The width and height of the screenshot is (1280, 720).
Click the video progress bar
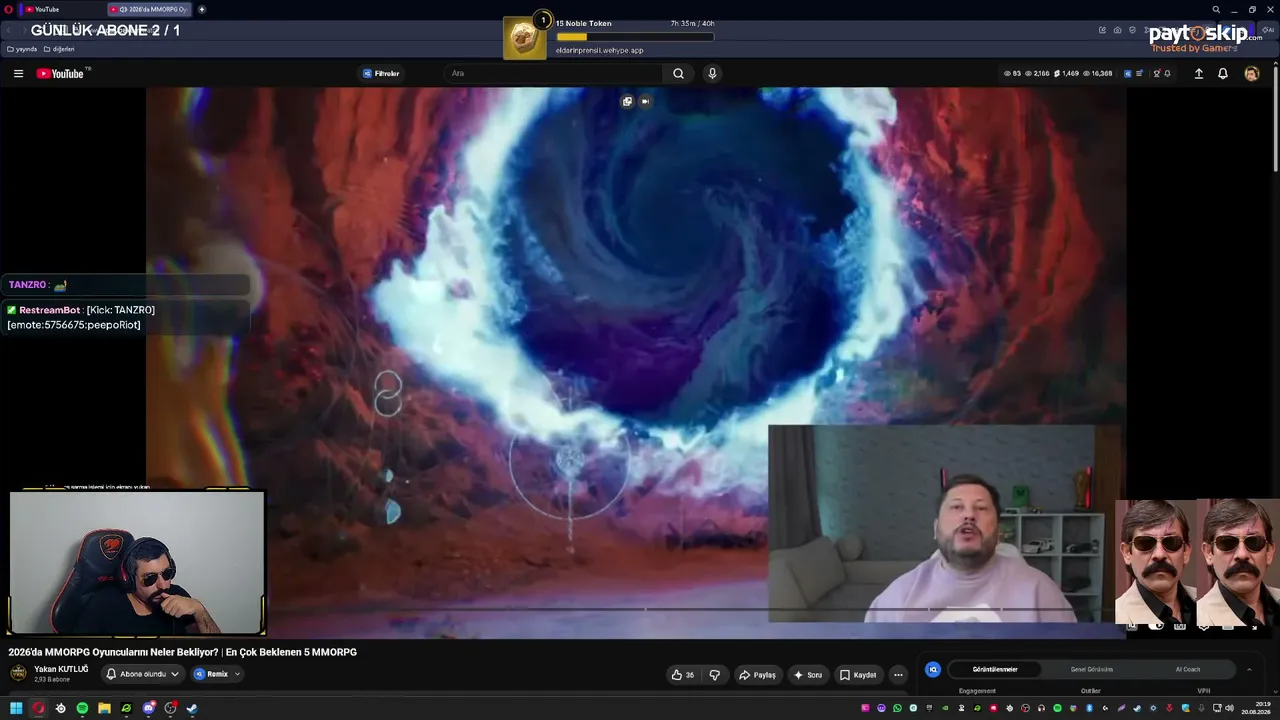tap(636, 609)
